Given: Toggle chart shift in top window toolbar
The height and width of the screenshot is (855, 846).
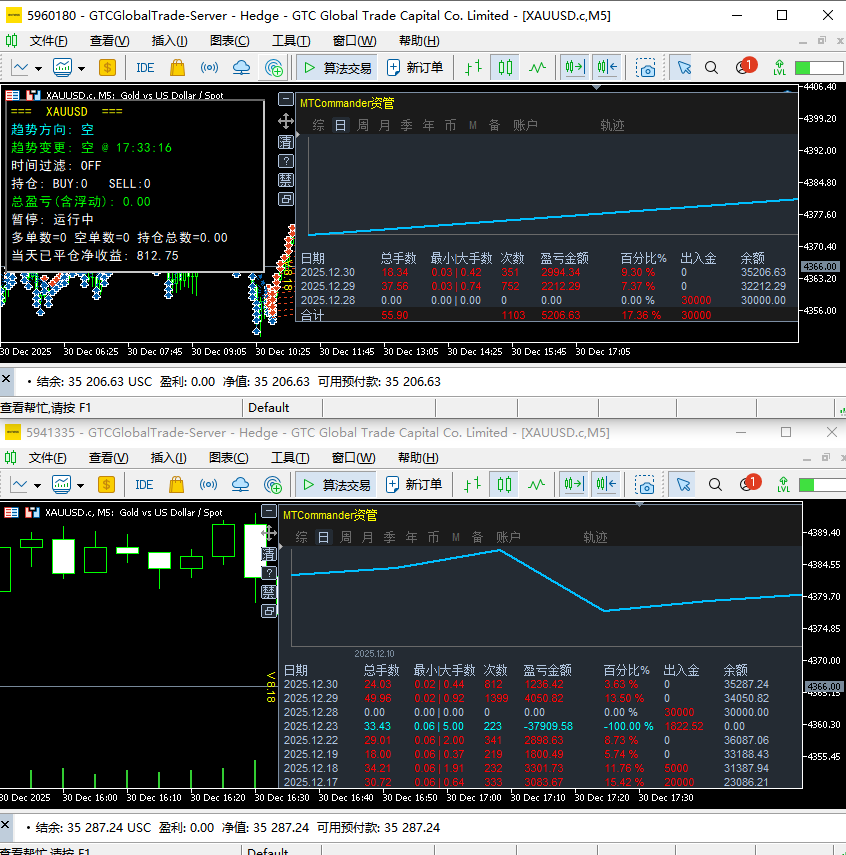Looking at the screenshot, I should click(607, 68).
